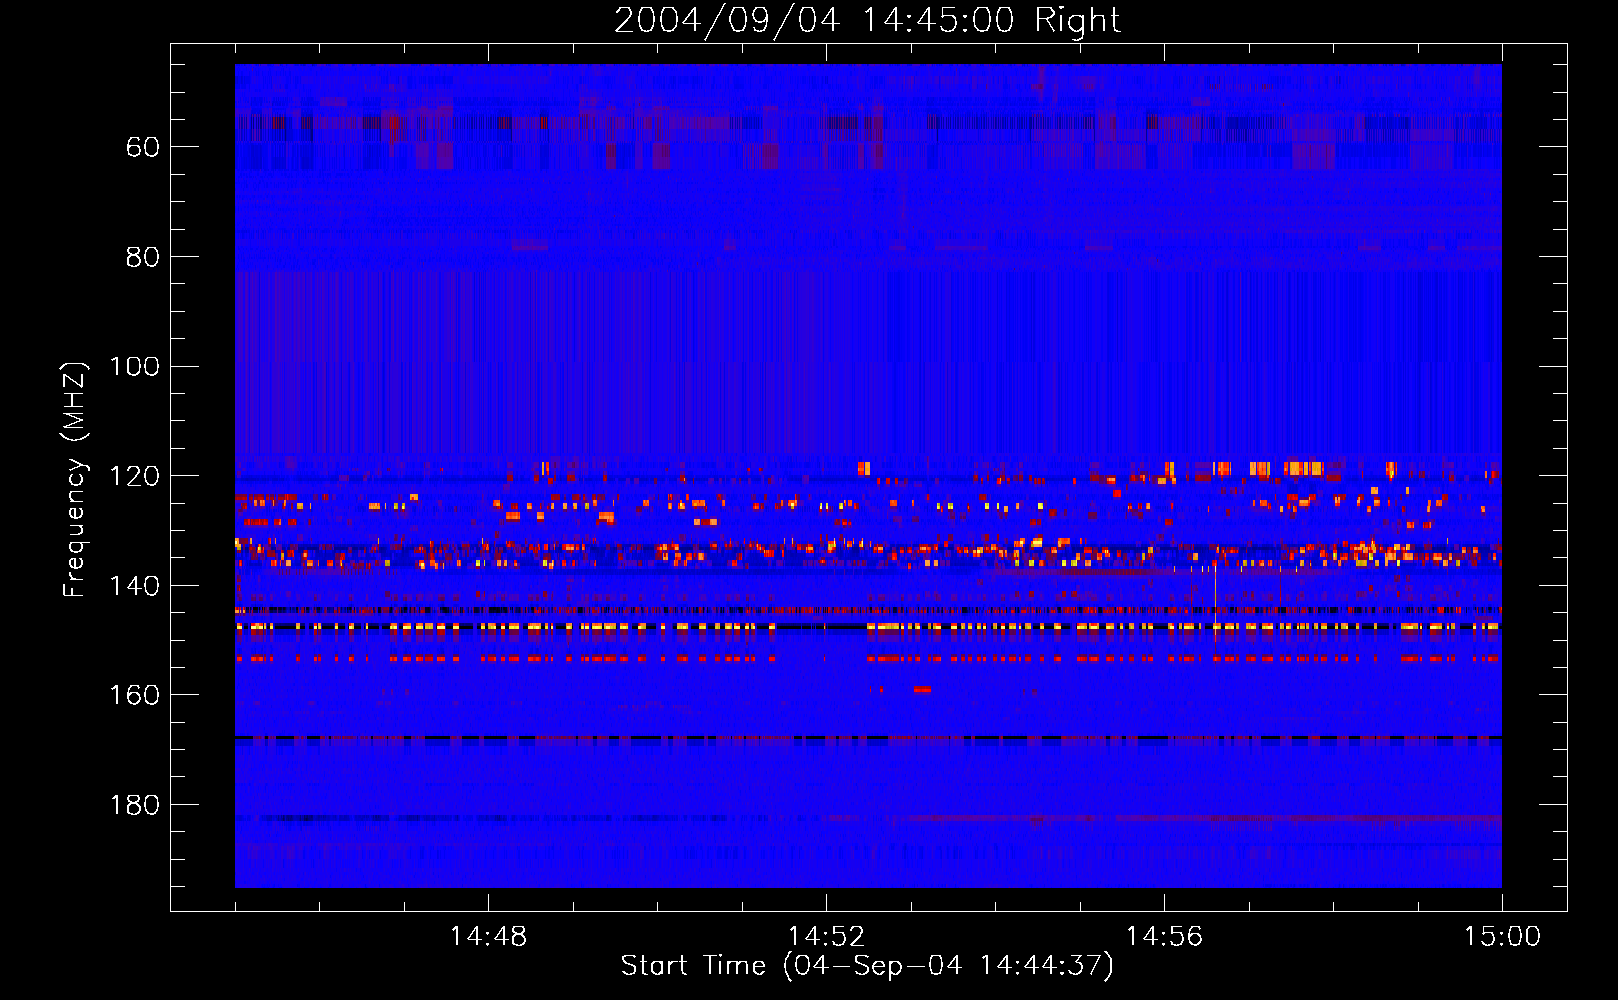Image resolution: width=1618 pixels, height=1000 pixels.
Task: Click the 120 frequency tick label
Action: click(134, 476)
